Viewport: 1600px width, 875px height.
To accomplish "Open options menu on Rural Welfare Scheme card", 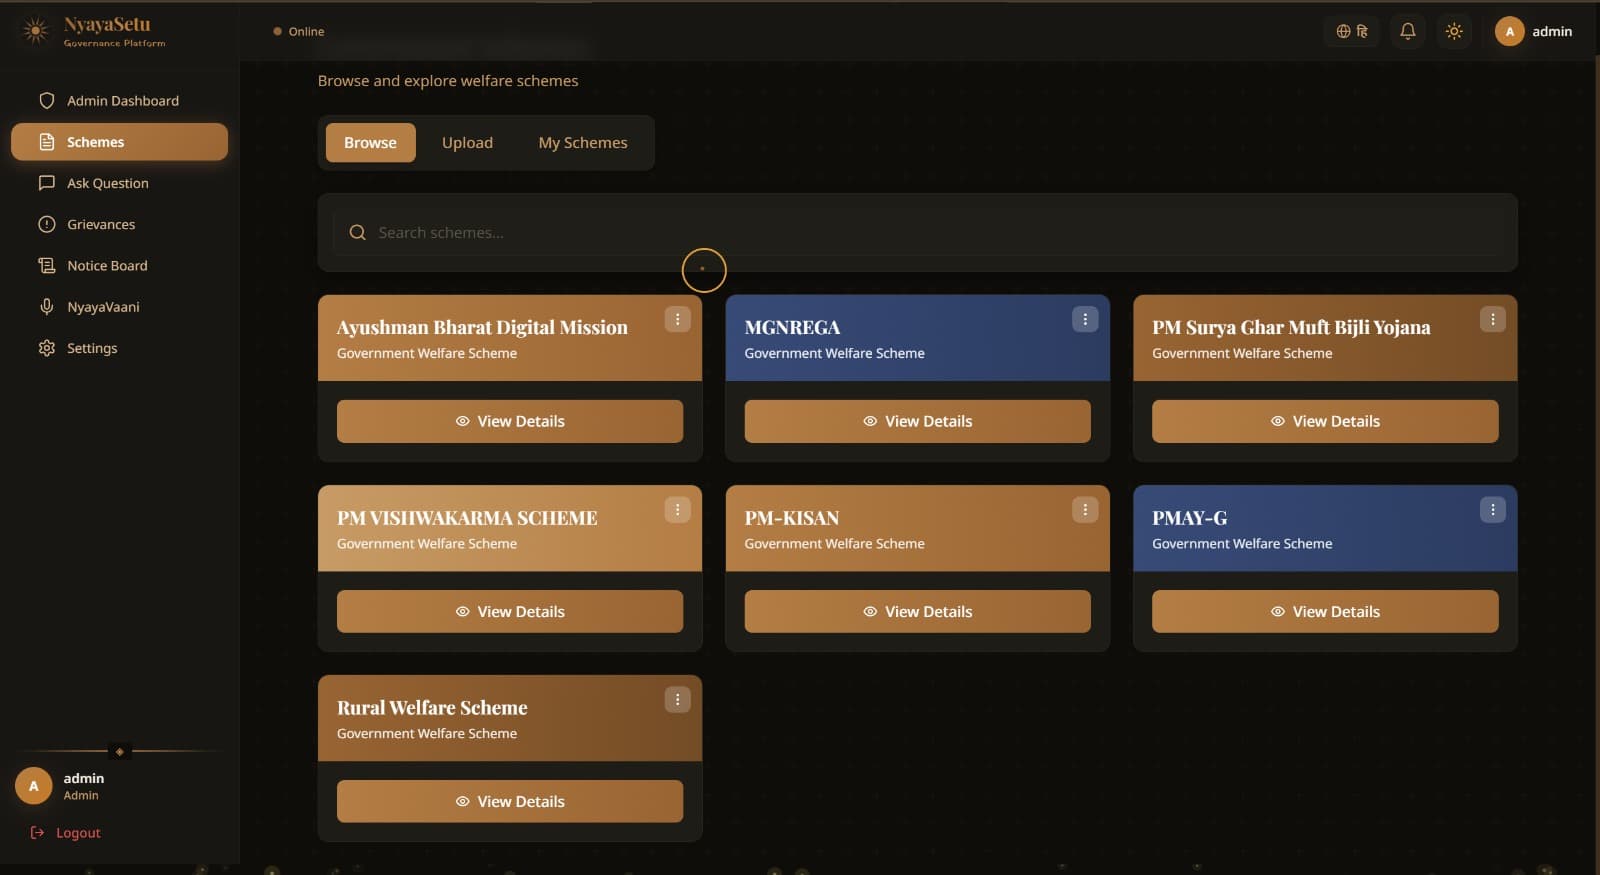I will [x=677, y=700].
